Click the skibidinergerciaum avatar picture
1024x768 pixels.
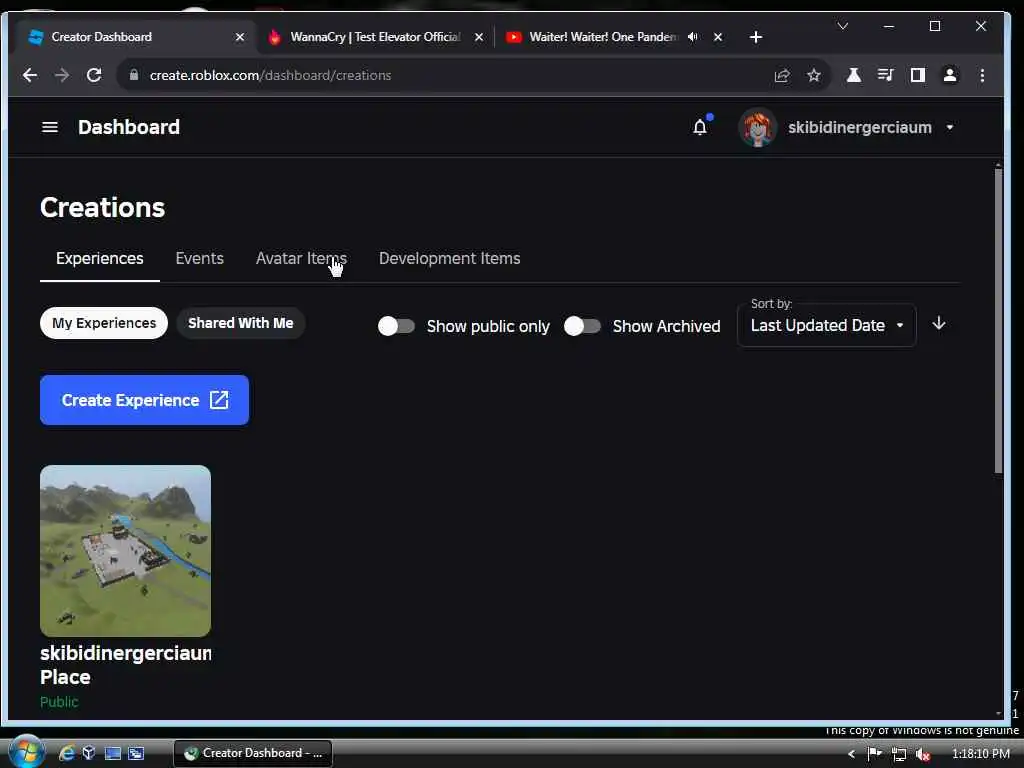pos(758,127)
